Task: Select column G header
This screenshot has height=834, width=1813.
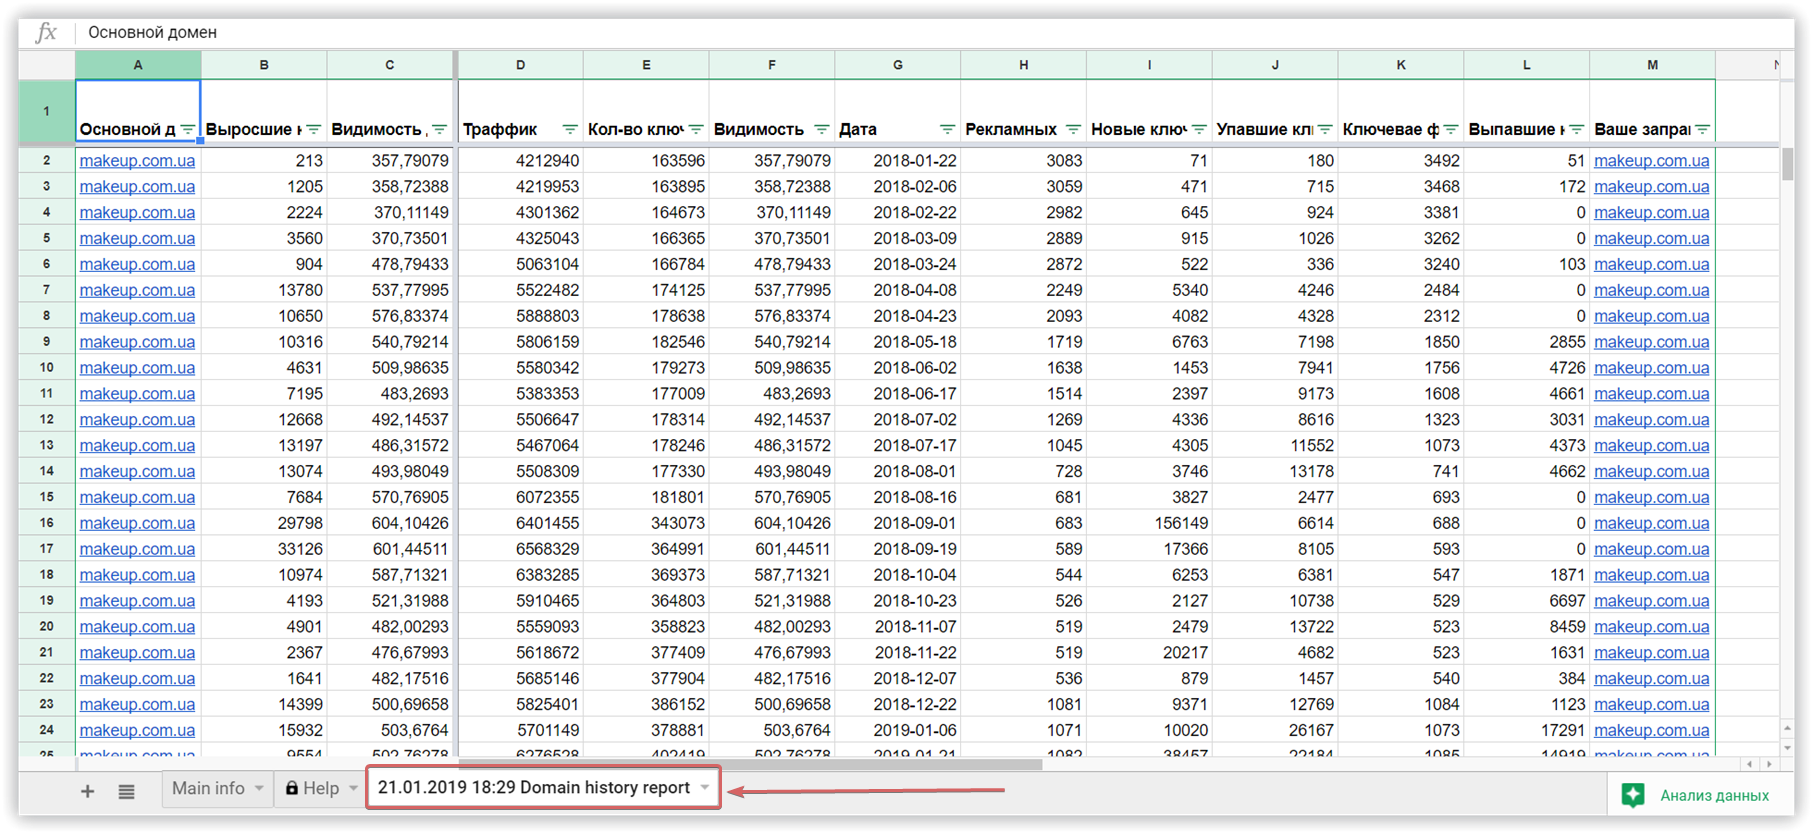Action: point(897,65)
